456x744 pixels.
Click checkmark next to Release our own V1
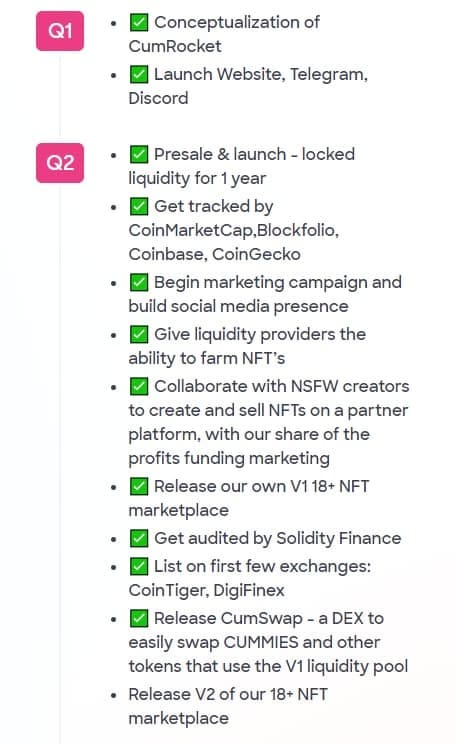pos(139,486)
